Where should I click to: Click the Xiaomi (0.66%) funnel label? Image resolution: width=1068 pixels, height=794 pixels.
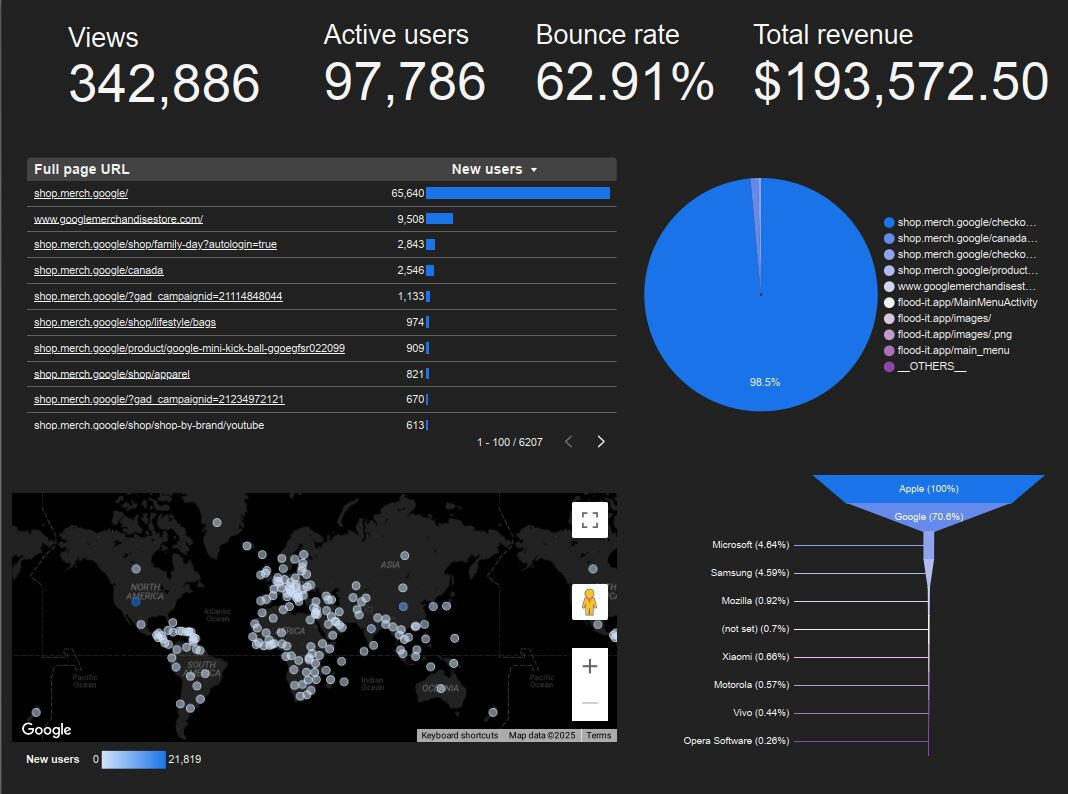pyautogui.click(x=755, y=656)
